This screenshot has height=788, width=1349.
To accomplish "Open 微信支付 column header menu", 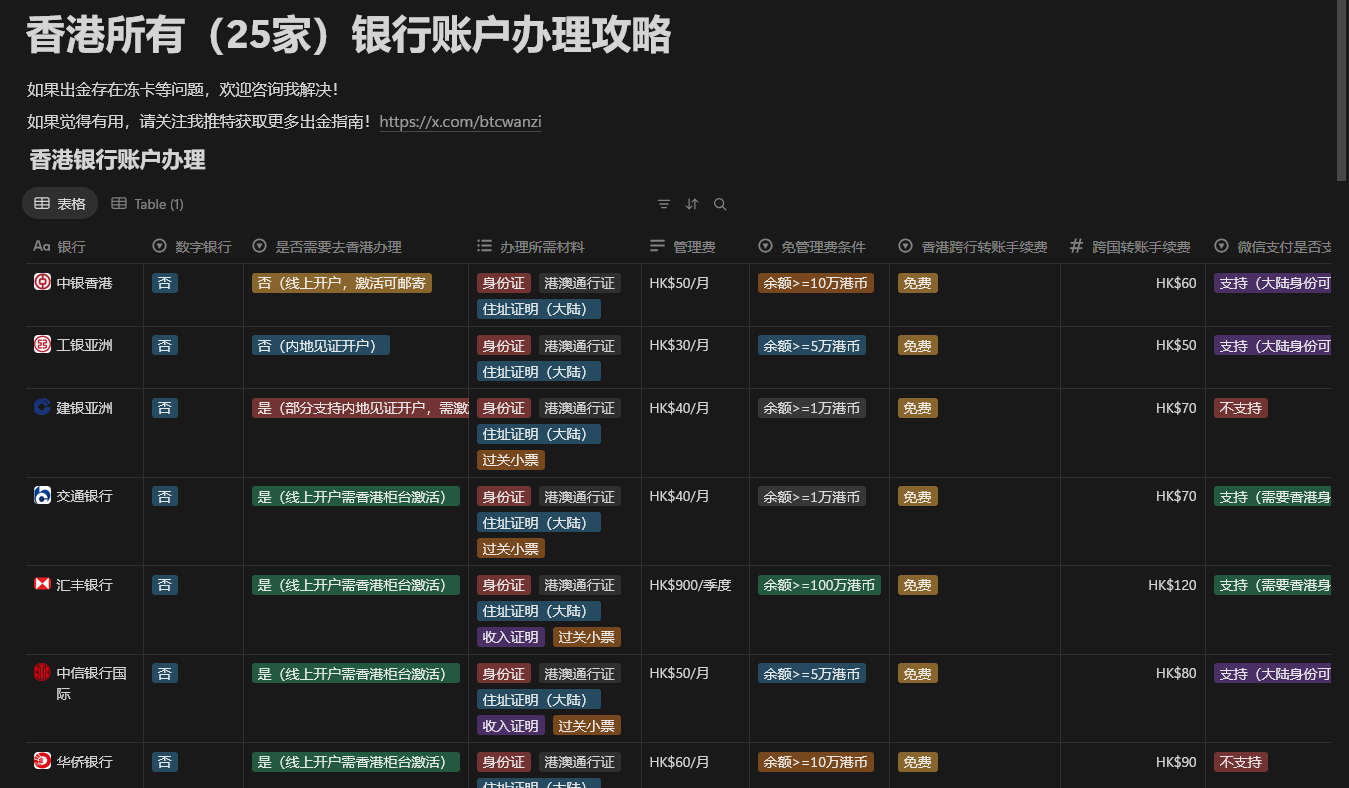I will (x=1270, y=246).
